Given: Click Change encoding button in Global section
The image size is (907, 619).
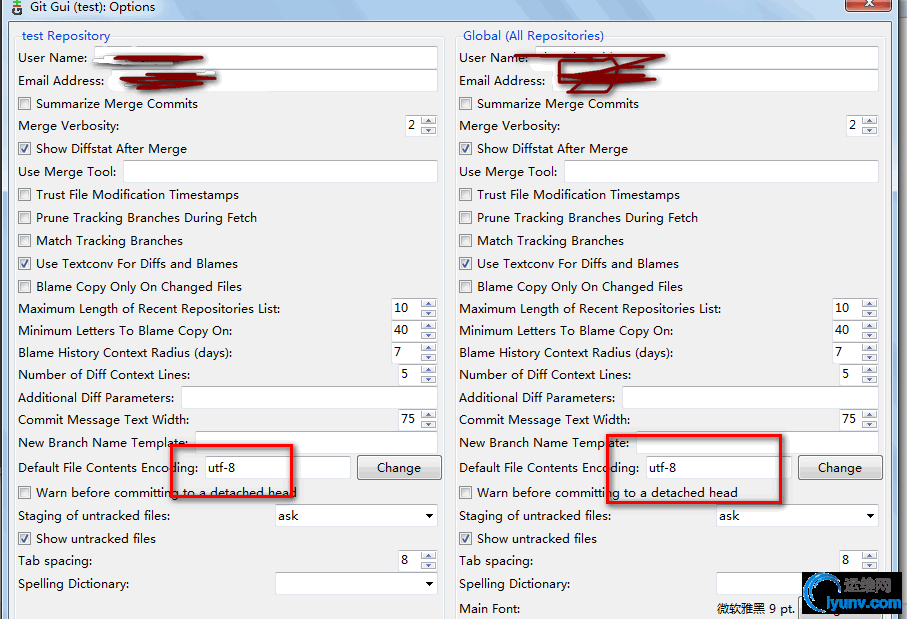Looking at the screenshot, I should [x=840, y=467].
